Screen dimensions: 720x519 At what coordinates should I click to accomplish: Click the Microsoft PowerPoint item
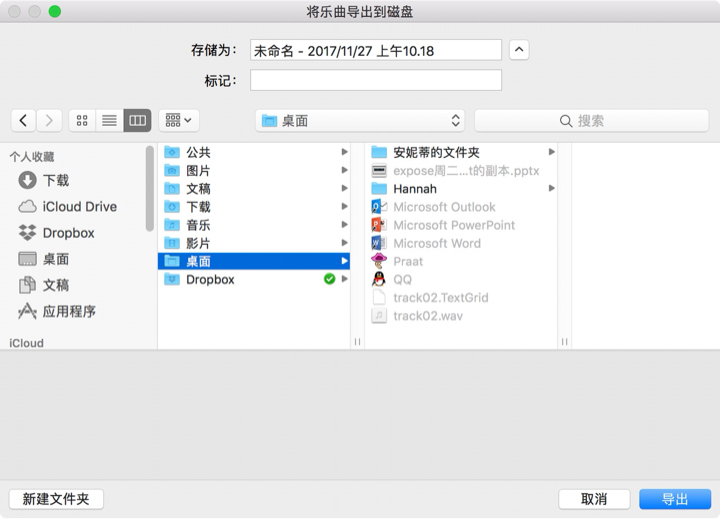point(461,225)
